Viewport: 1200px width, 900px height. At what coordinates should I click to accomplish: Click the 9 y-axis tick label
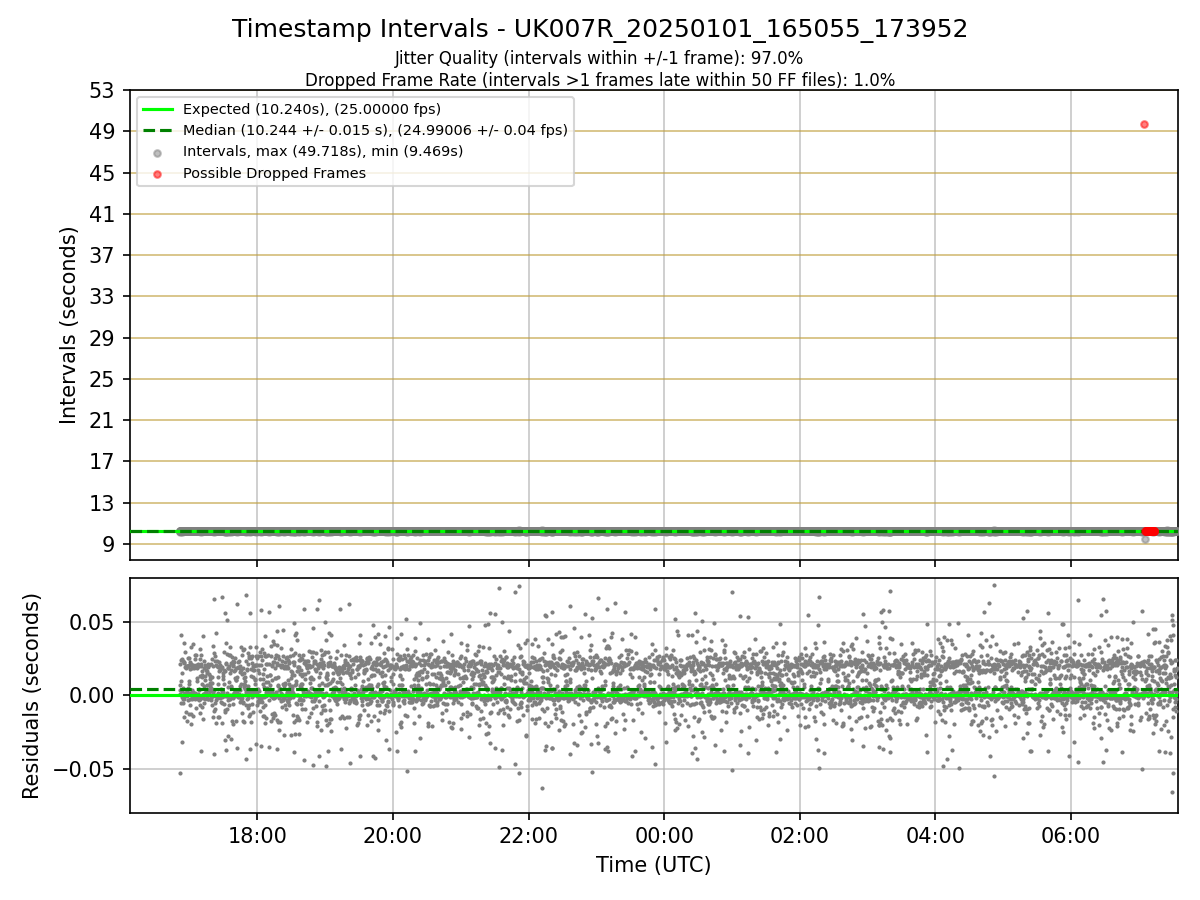tap(111, 545)
